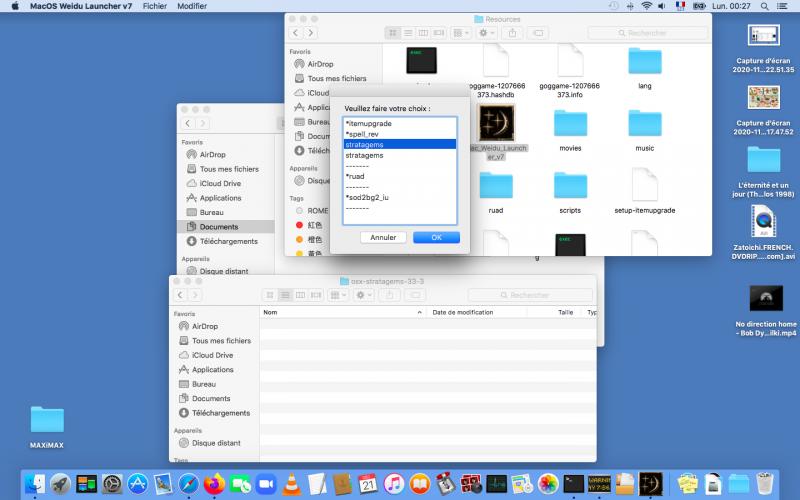The width and height of the screenshot is (800, 500).
Task: Select the unhighlighted stratagems row below the highlighted one
Action: [x=400, y=155]
